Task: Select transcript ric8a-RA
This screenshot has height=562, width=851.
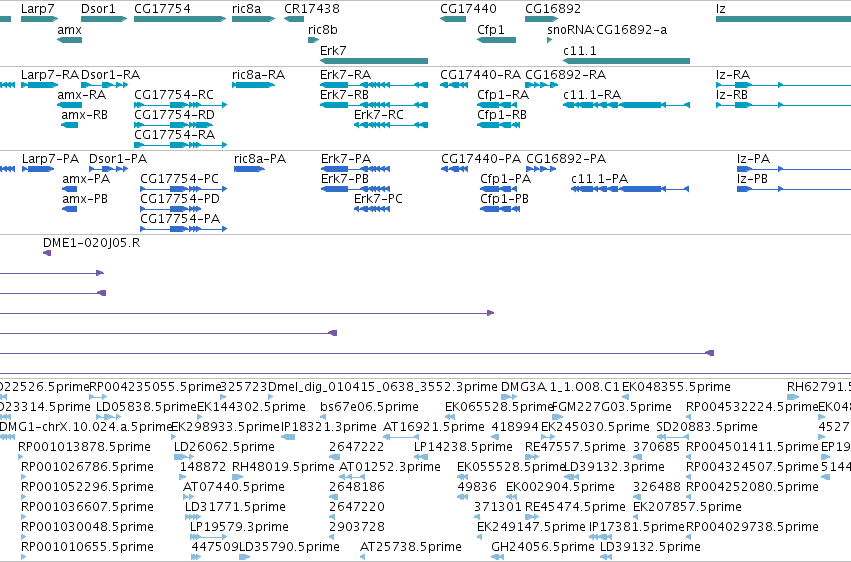Action: (x=253, y=85)
